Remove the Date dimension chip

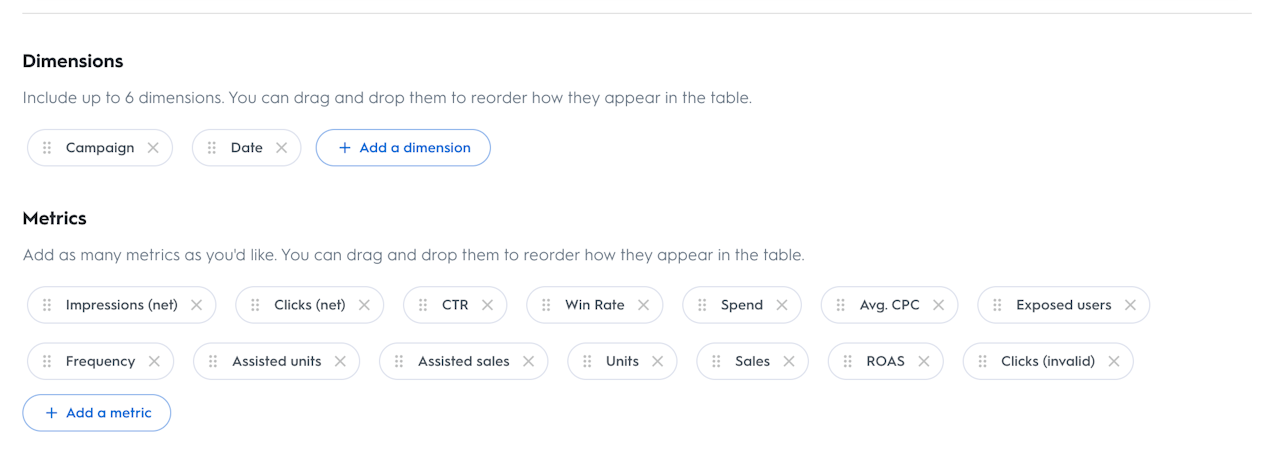pos(281,148)
